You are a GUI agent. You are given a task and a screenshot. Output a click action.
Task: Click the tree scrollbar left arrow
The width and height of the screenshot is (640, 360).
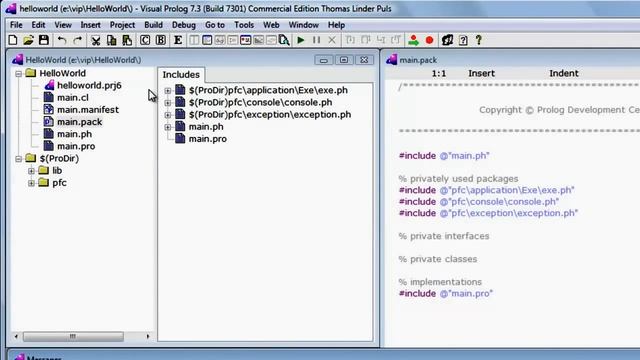point(16,336)
